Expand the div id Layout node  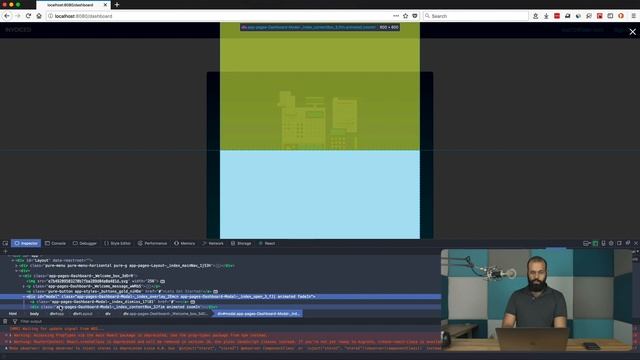click(13, 260)
